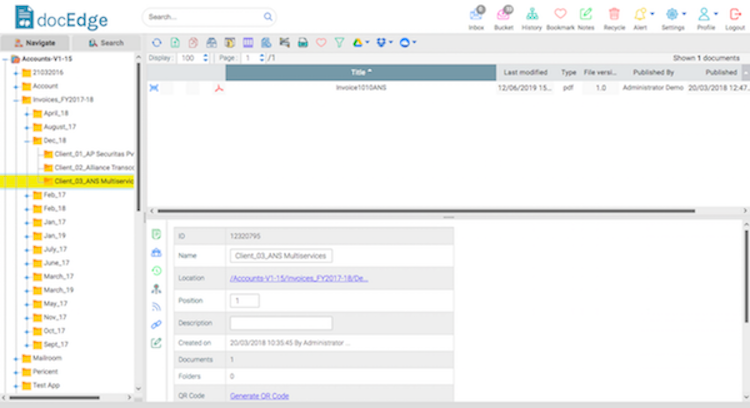Open the Alert dropdown arrow
The height and width of the screenshot is (408, 750).
tap(652, 14)
